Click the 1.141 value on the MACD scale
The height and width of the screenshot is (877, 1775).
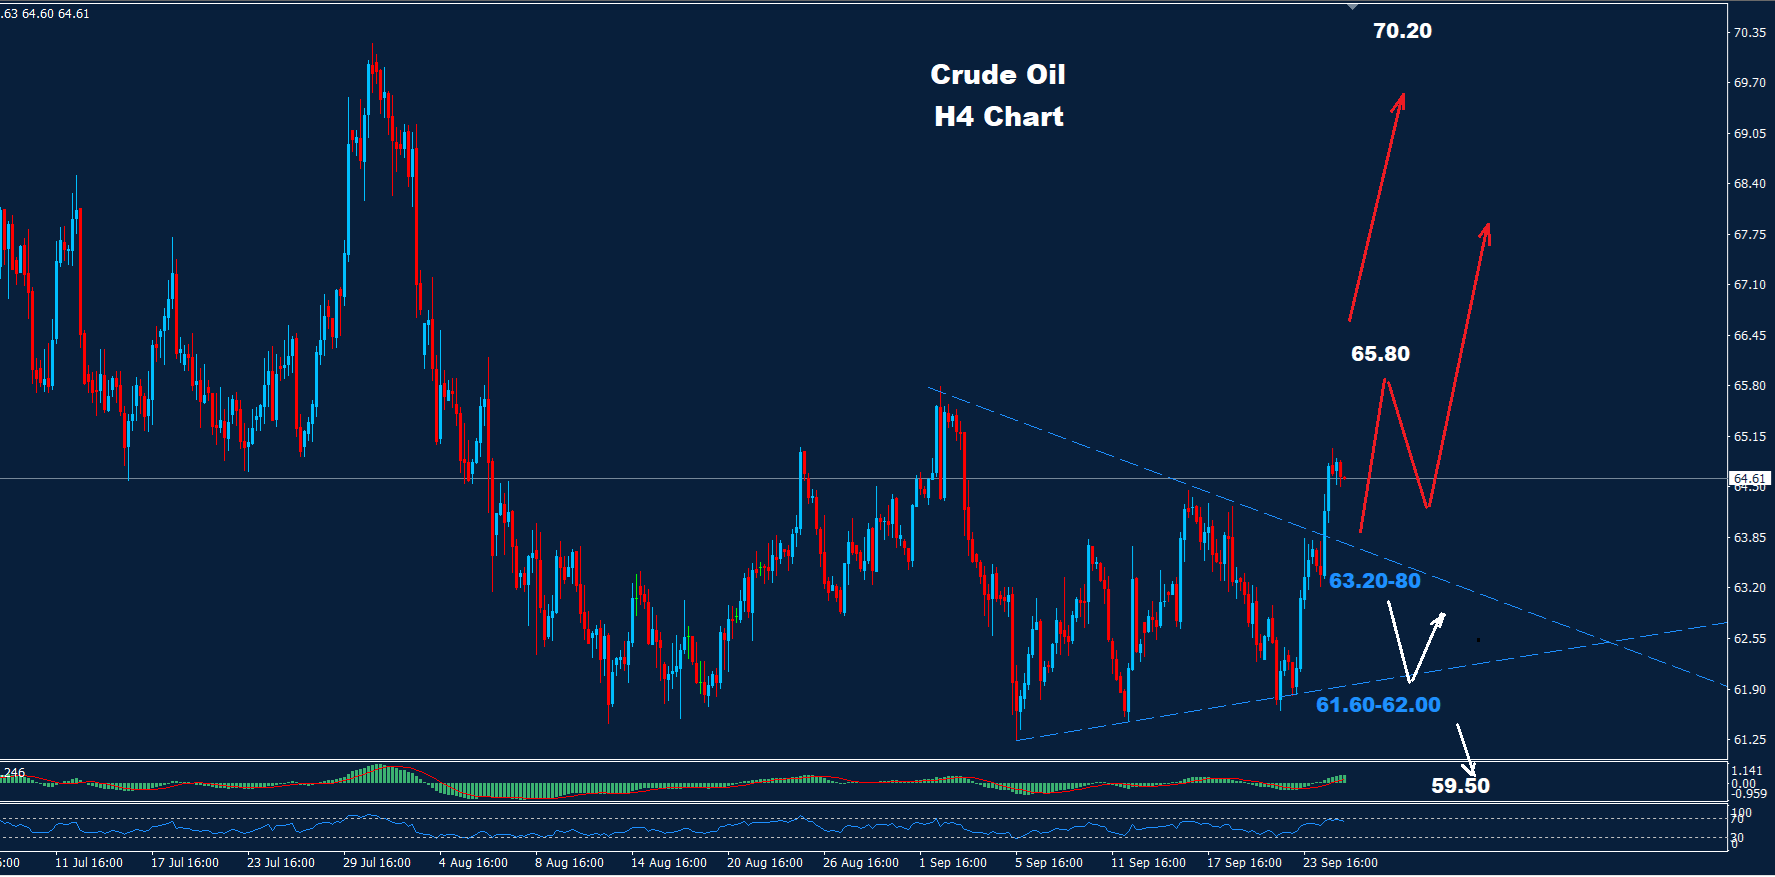click(x=1747, y=771)
